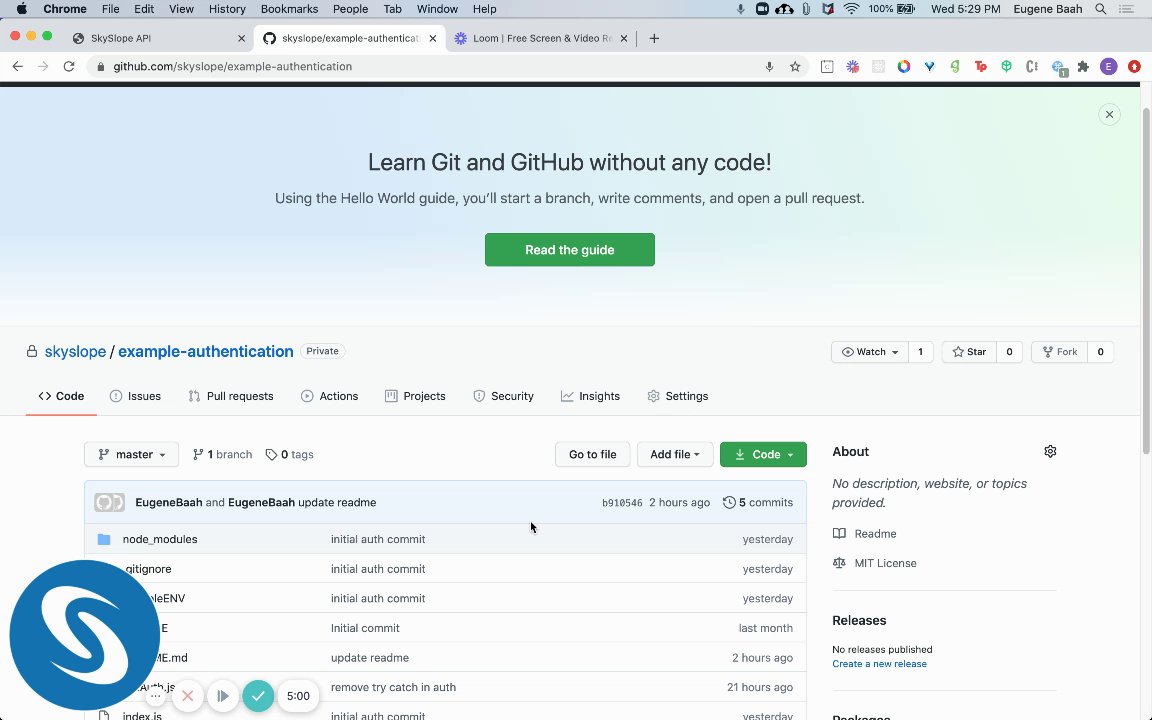The image size is (1152, 720).
Task: Finish the Loom recording with checkmark
Action: click(258, 696)
